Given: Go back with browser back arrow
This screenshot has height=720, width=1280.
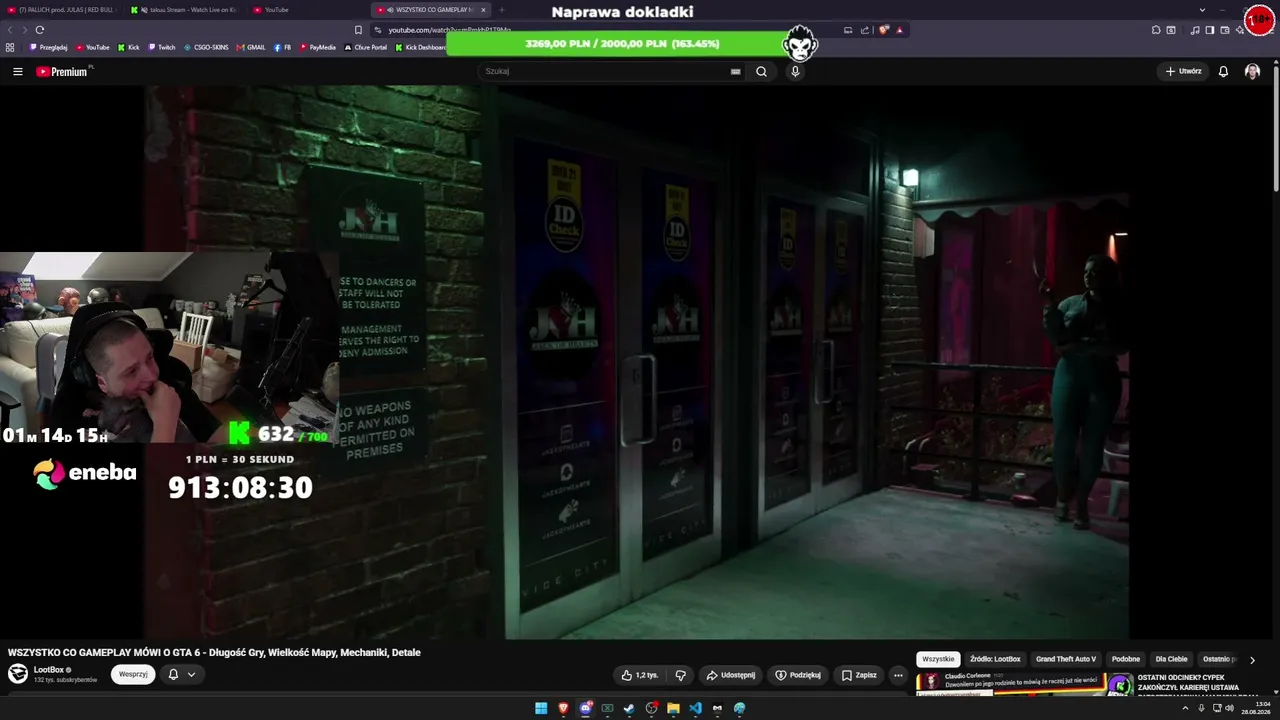Looking at the screenshot, I should click(11, 30).
